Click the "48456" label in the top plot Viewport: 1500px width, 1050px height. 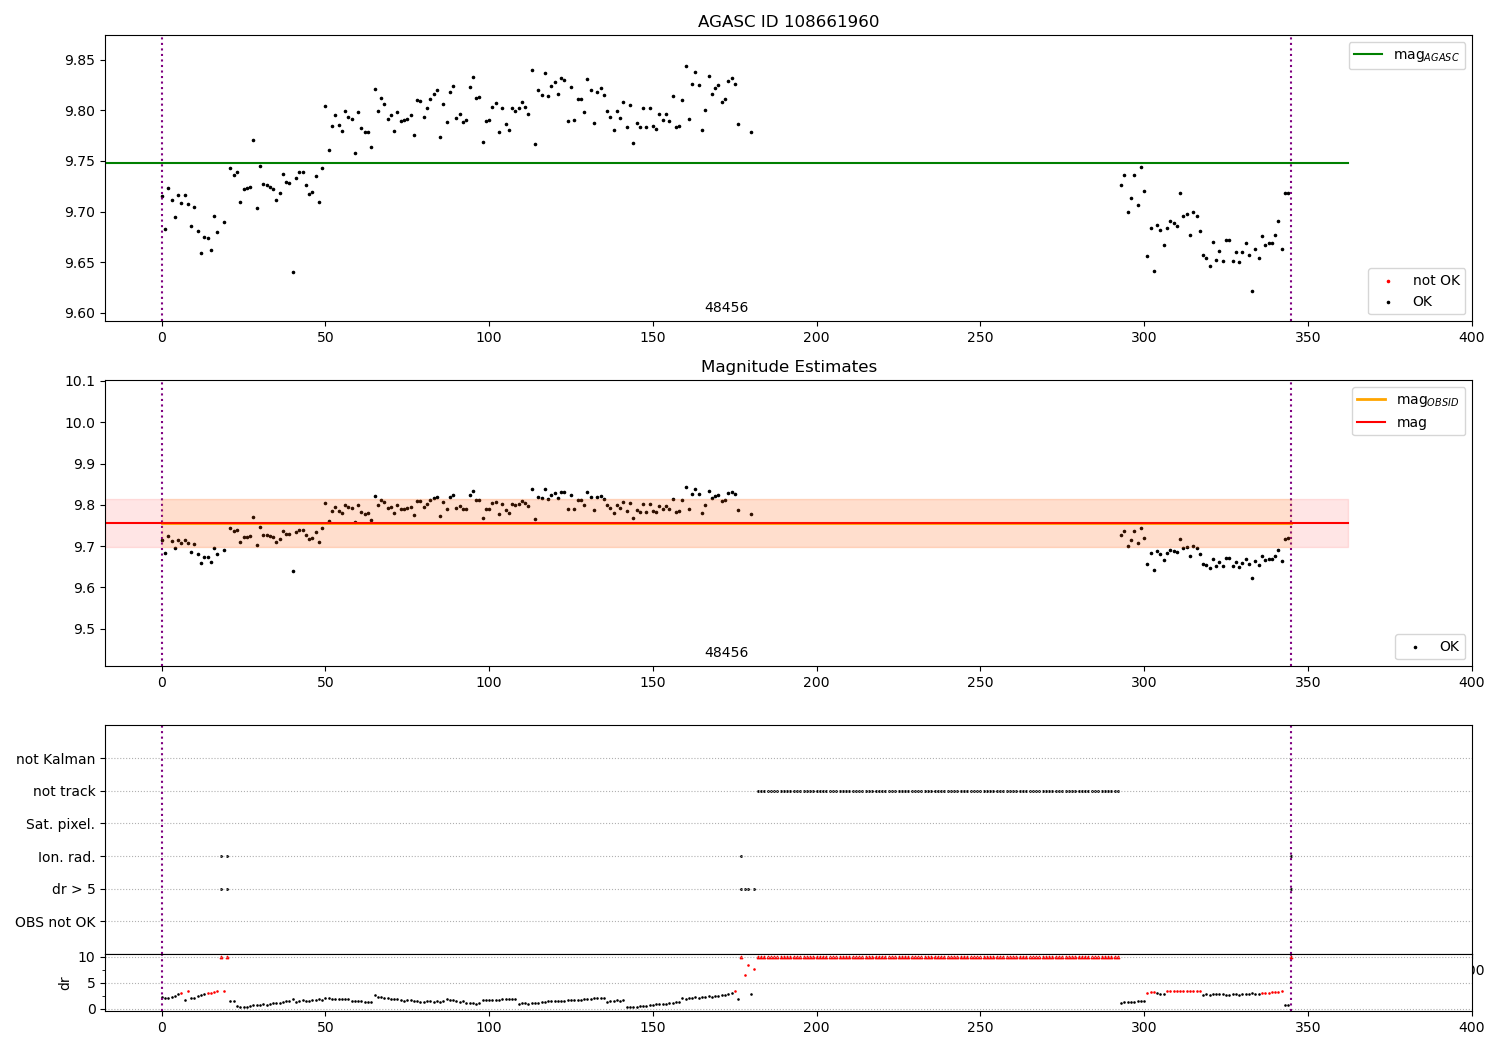point(726,308)
